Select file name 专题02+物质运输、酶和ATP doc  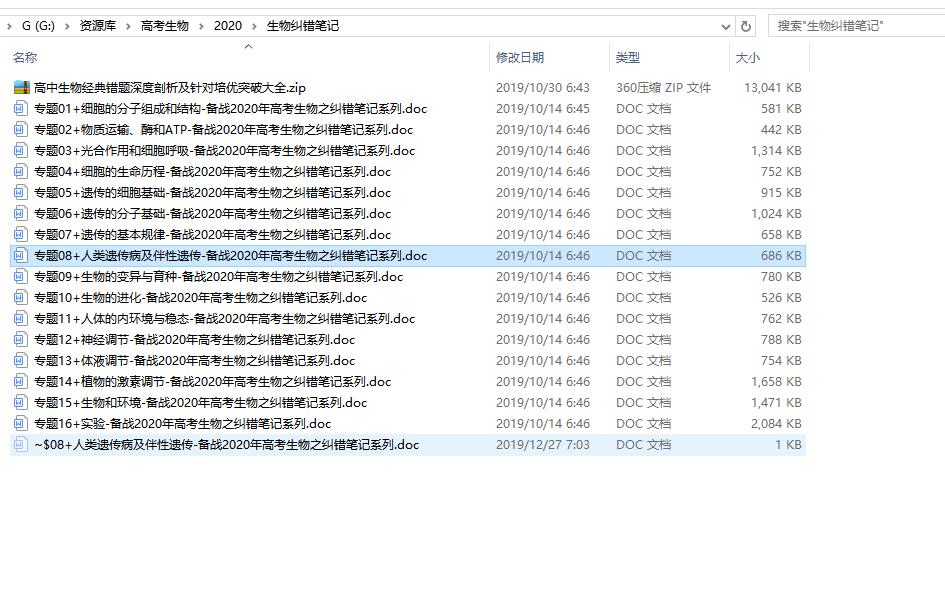click(224, 130)
